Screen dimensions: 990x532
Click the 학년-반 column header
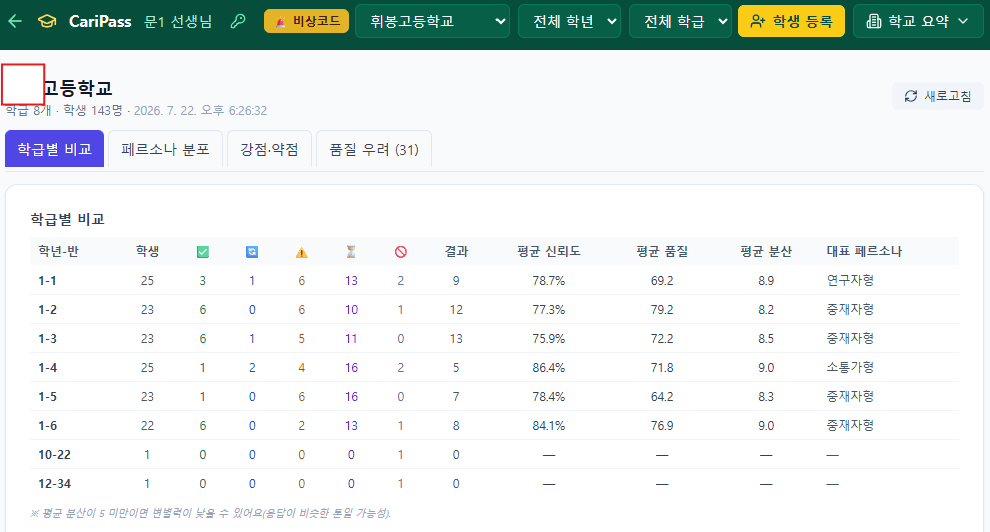58,251
